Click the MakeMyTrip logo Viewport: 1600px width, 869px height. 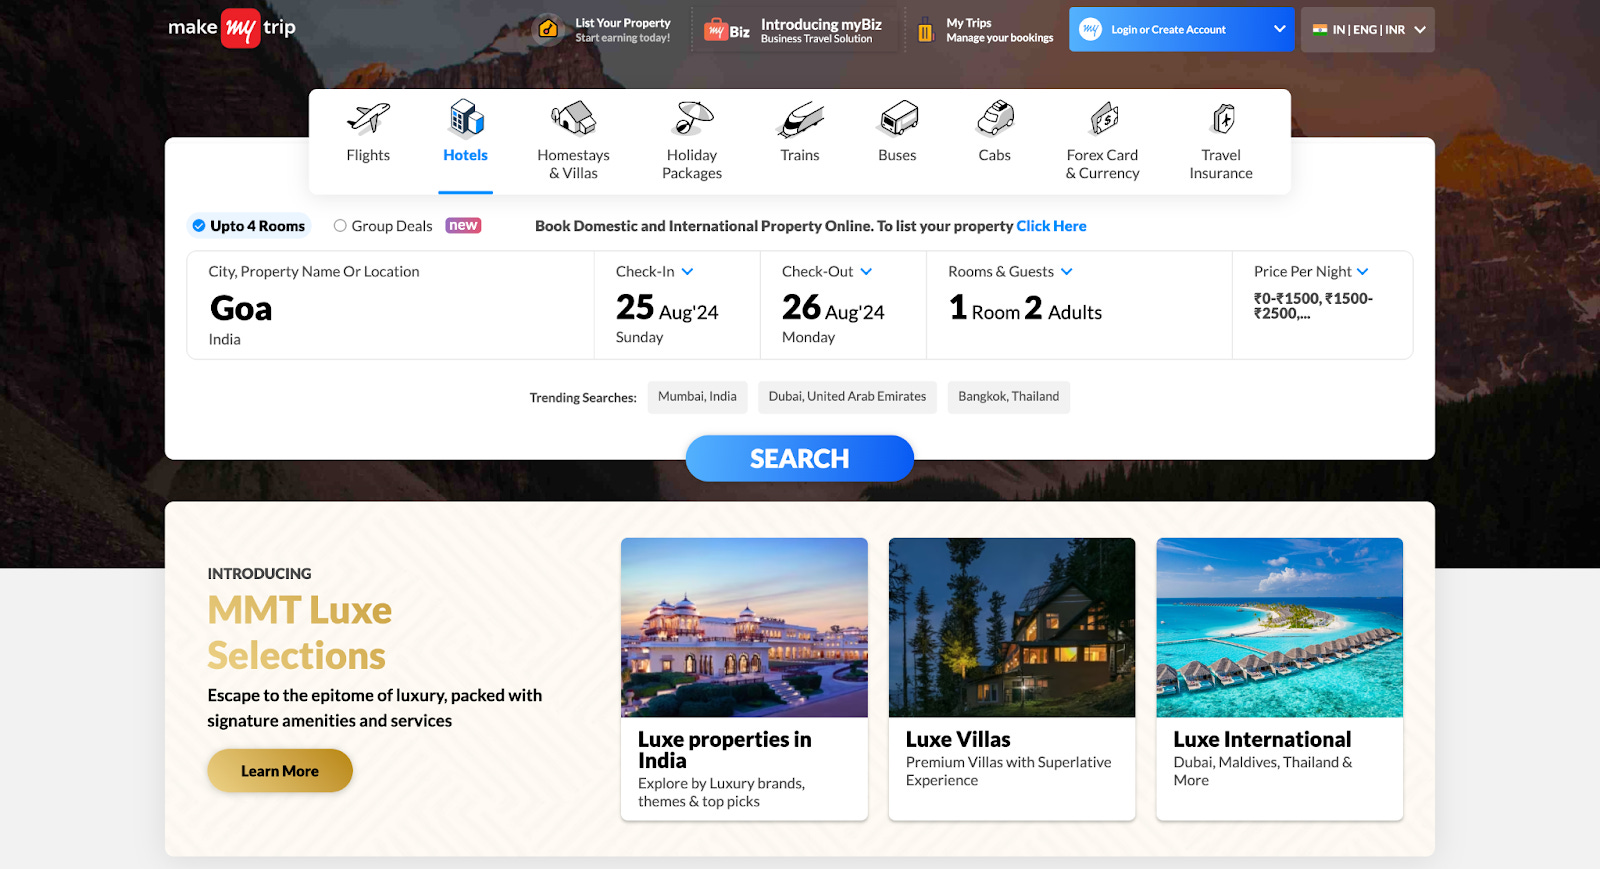(x=232, y=28)
